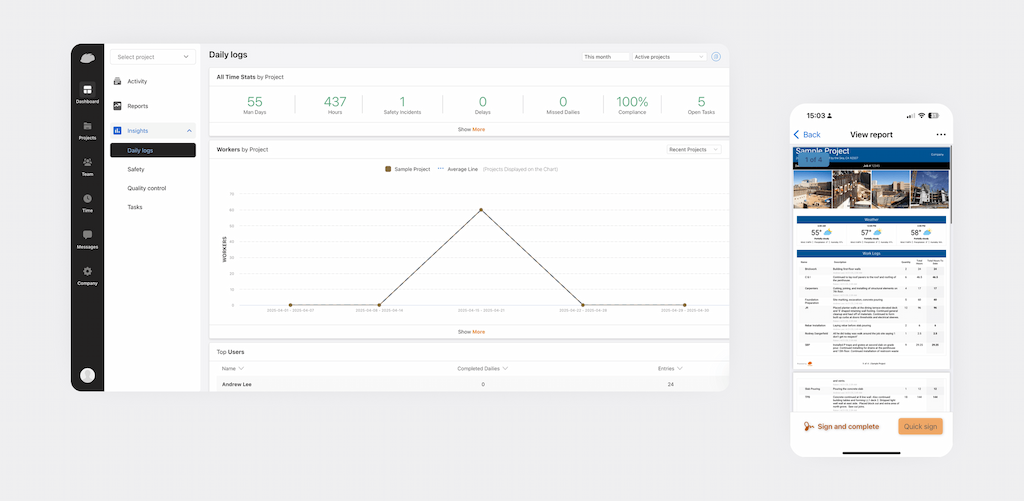Open Projects in the left sidebar
The image size is (1024, 501).
tap(88, 126)
